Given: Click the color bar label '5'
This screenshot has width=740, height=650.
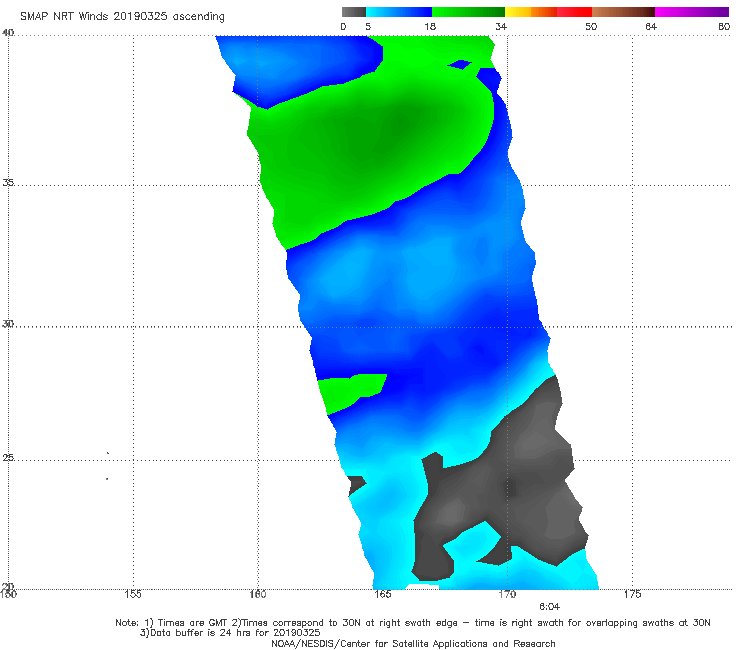Looking at the screenshot, I should pyautogui.click(x=368, y=26).
